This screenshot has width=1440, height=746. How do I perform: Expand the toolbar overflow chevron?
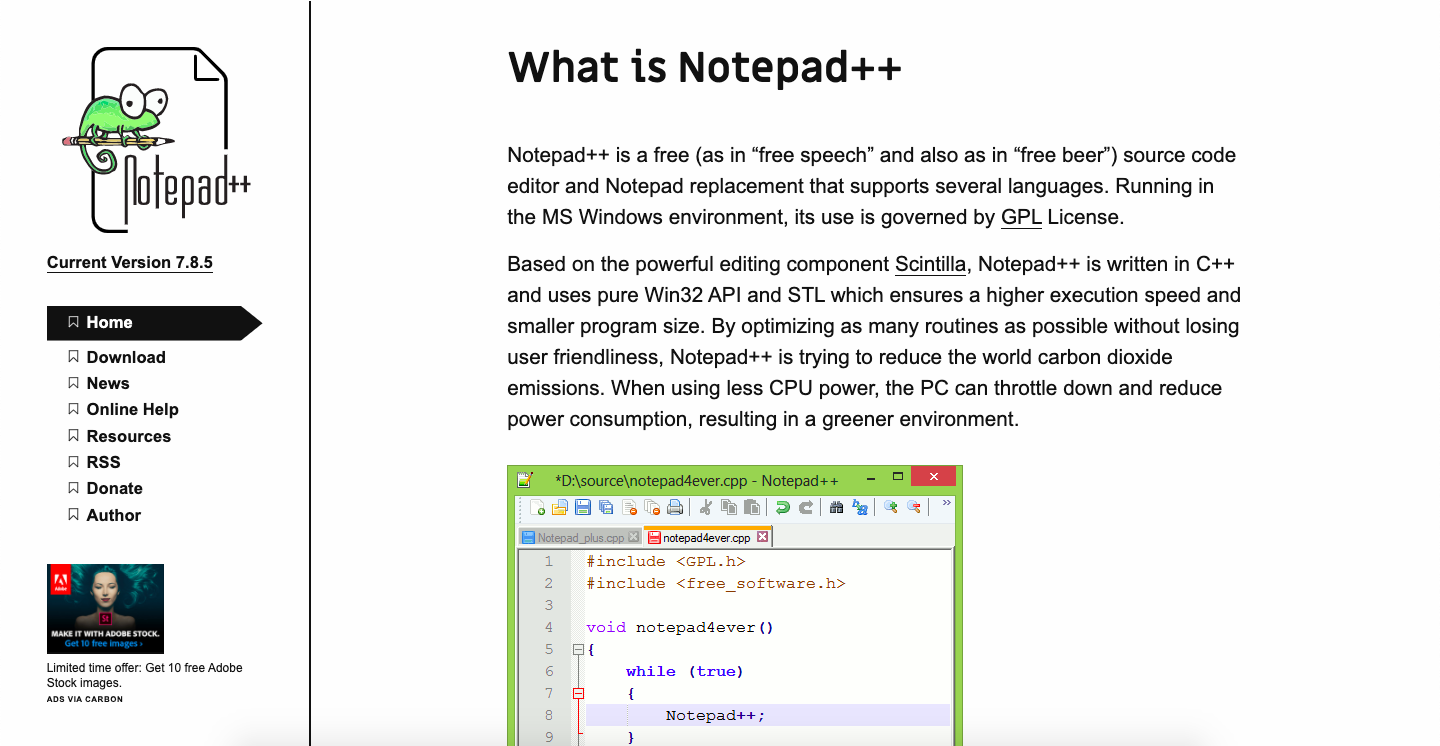pyautogui.click(x=946, y=503)
